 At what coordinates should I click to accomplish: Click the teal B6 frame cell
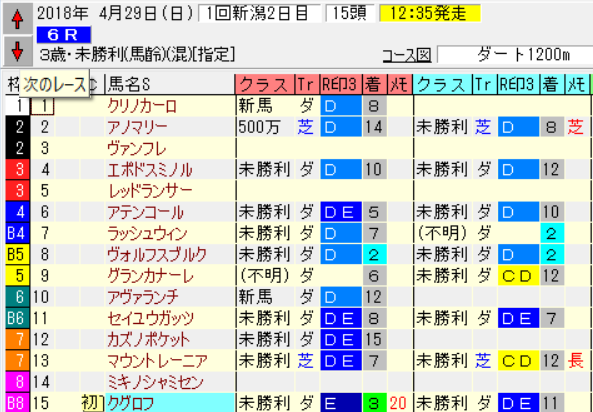coord(17,318)
